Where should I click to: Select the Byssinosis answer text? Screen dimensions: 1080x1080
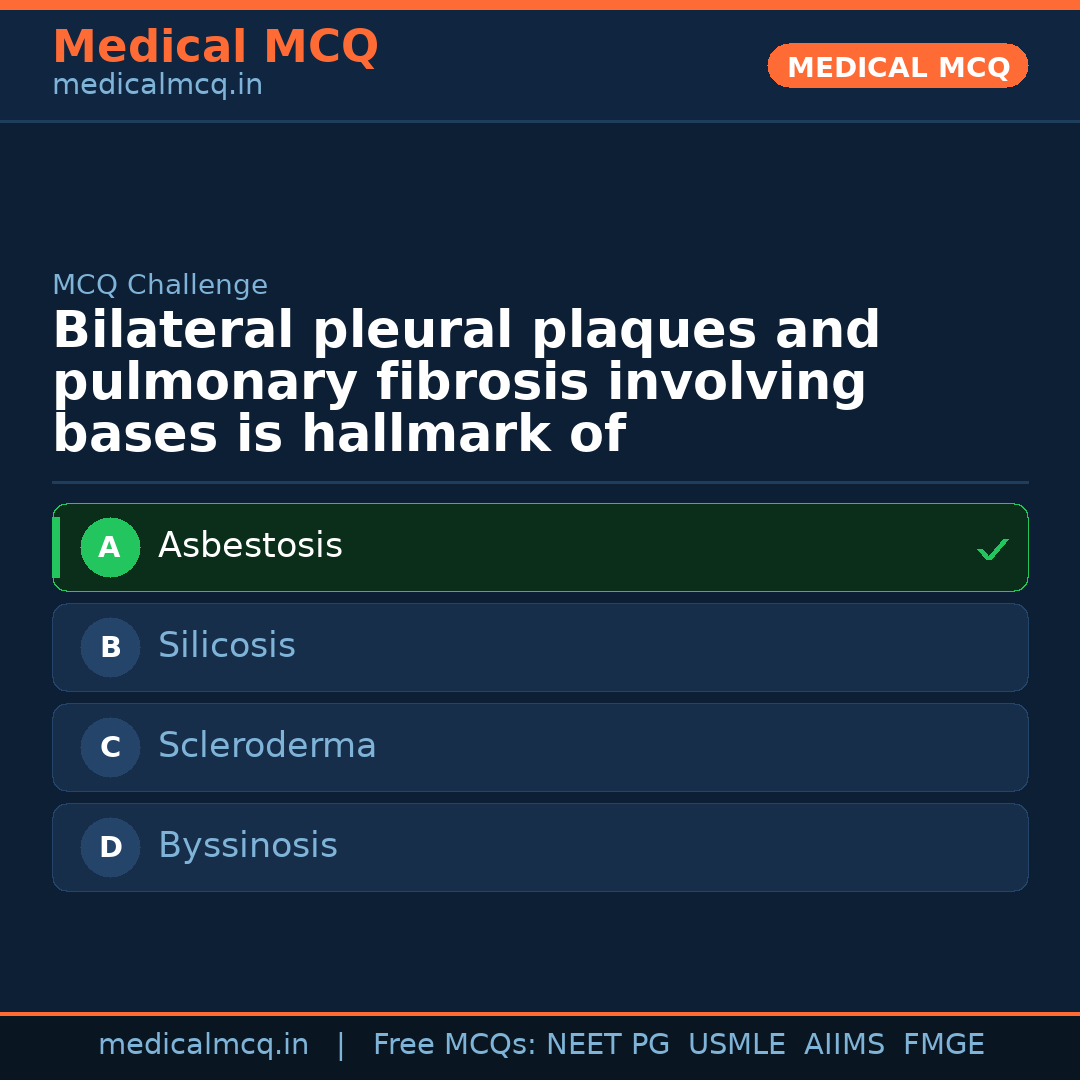pyautogui.click(x=248, y=846)
